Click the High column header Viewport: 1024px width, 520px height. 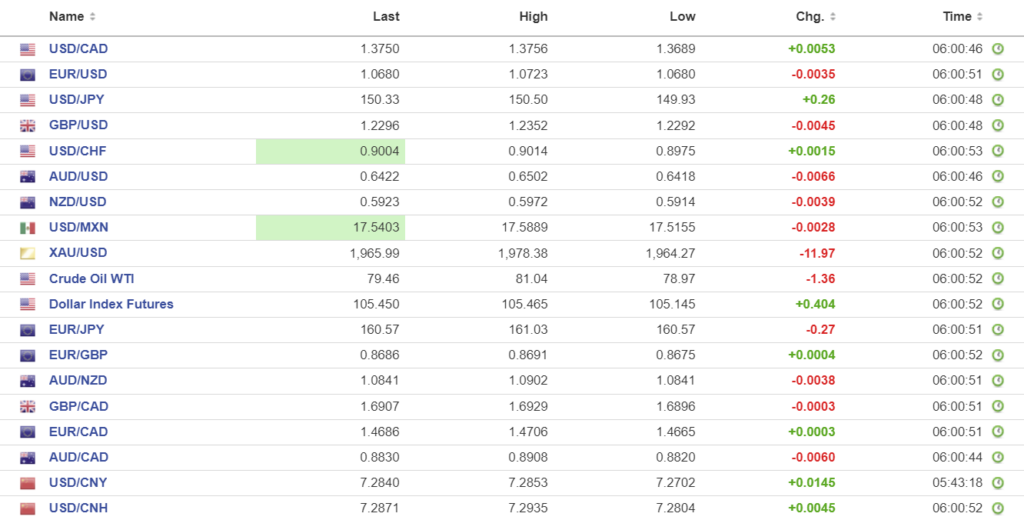[x=533, y=16]
